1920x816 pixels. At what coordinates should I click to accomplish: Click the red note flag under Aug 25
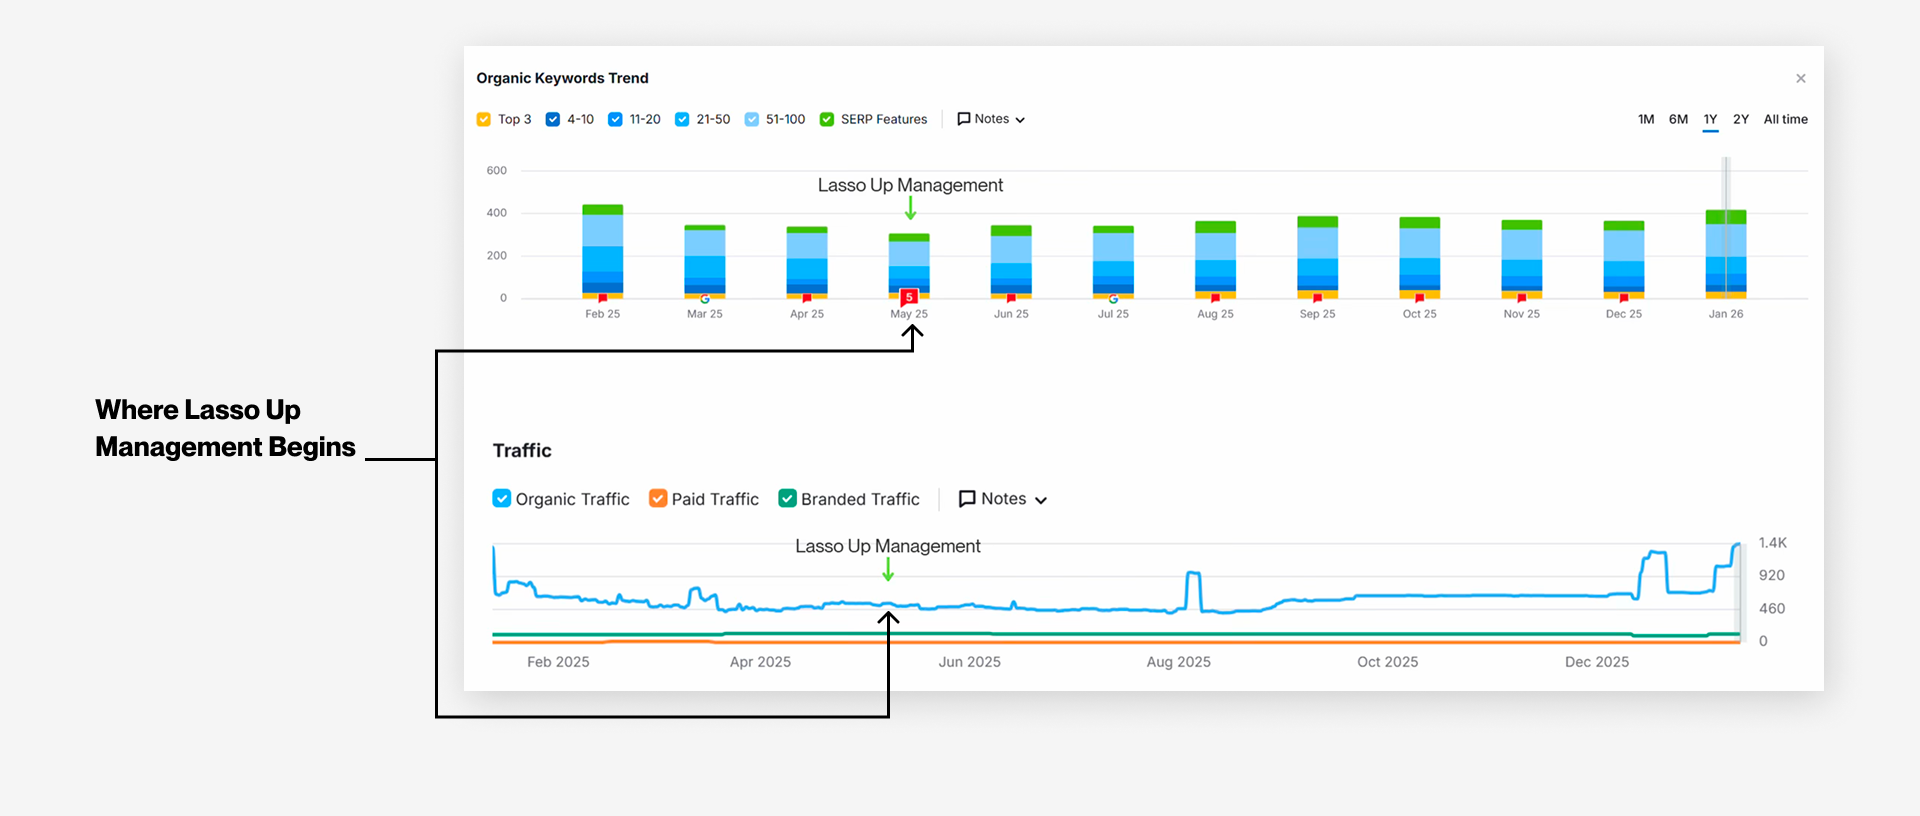tap(1215, 299)
